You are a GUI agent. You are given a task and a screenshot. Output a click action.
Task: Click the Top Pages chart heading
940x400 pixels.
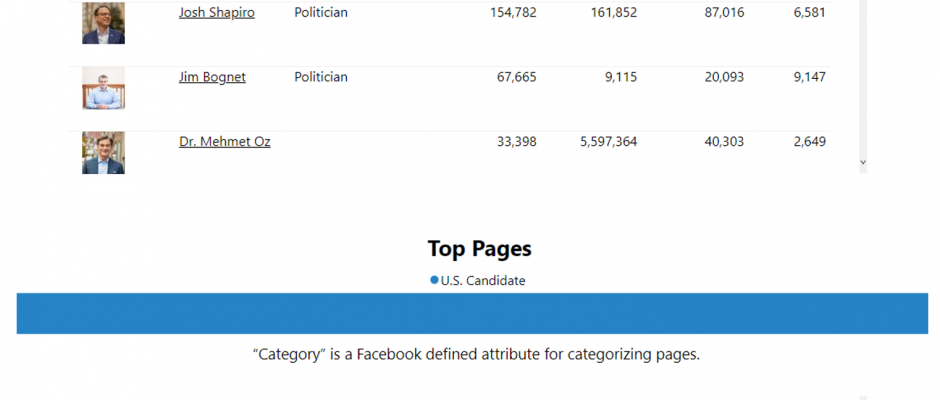pos(480,248)
